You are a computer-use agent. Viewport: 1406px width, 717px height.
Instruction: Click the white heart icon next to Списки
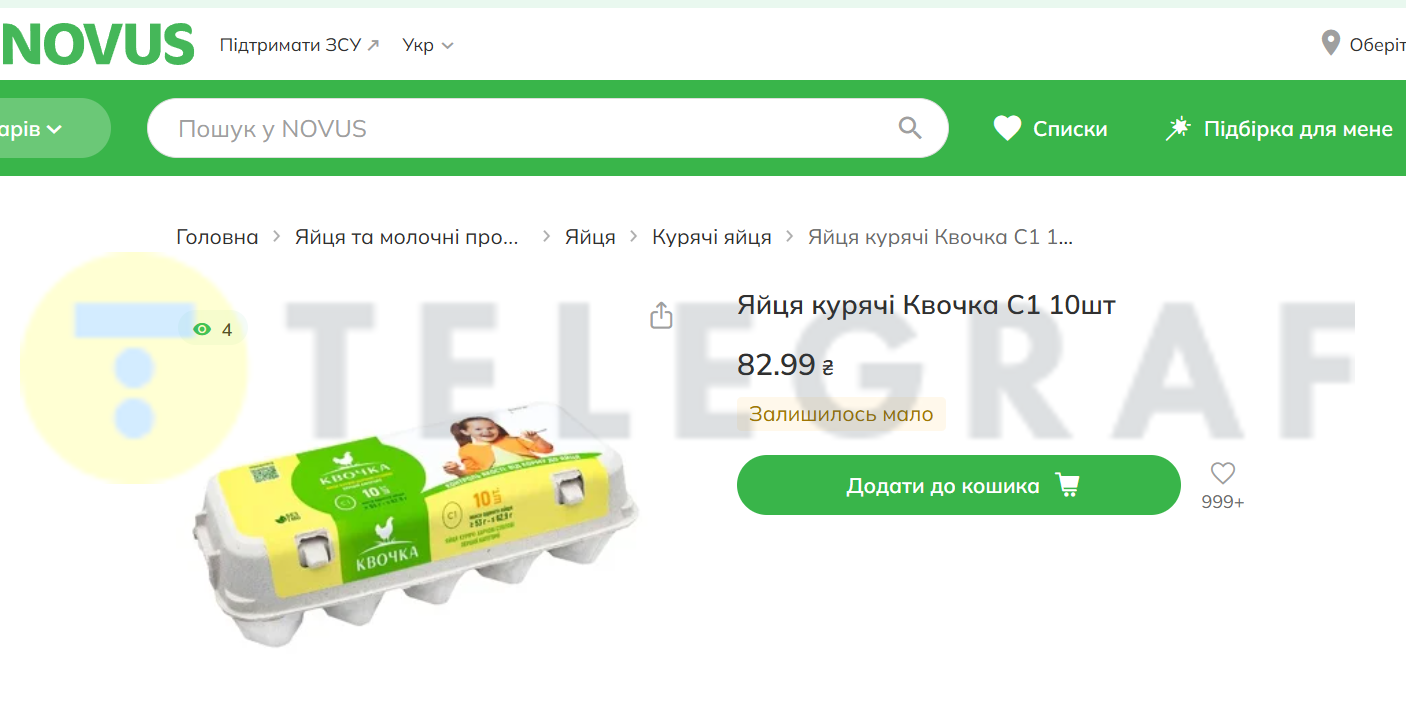coord(1007,128)
